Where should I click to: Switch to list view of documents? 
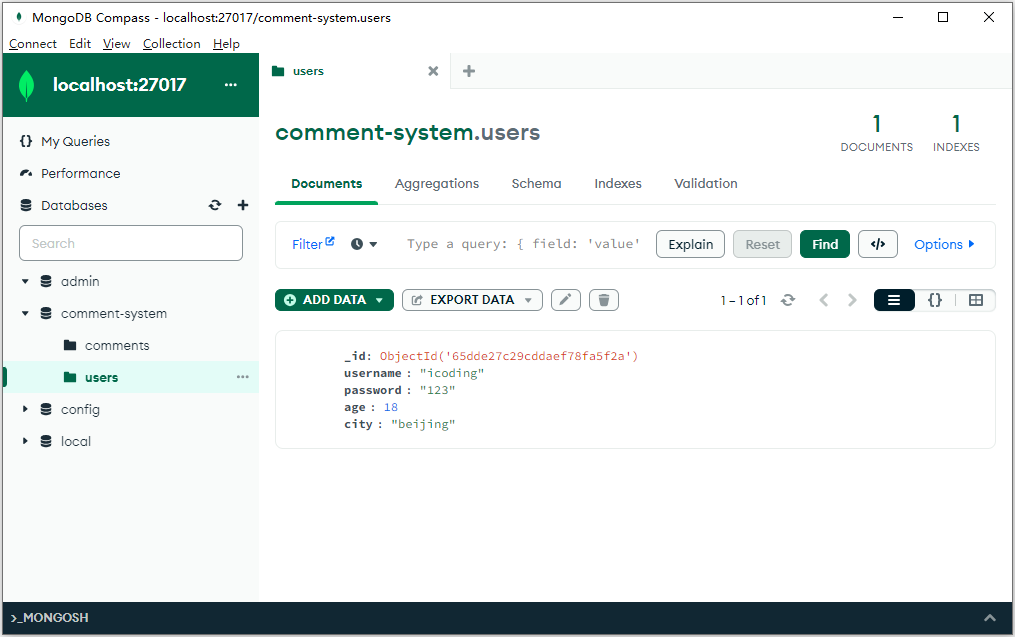point(894,300)
